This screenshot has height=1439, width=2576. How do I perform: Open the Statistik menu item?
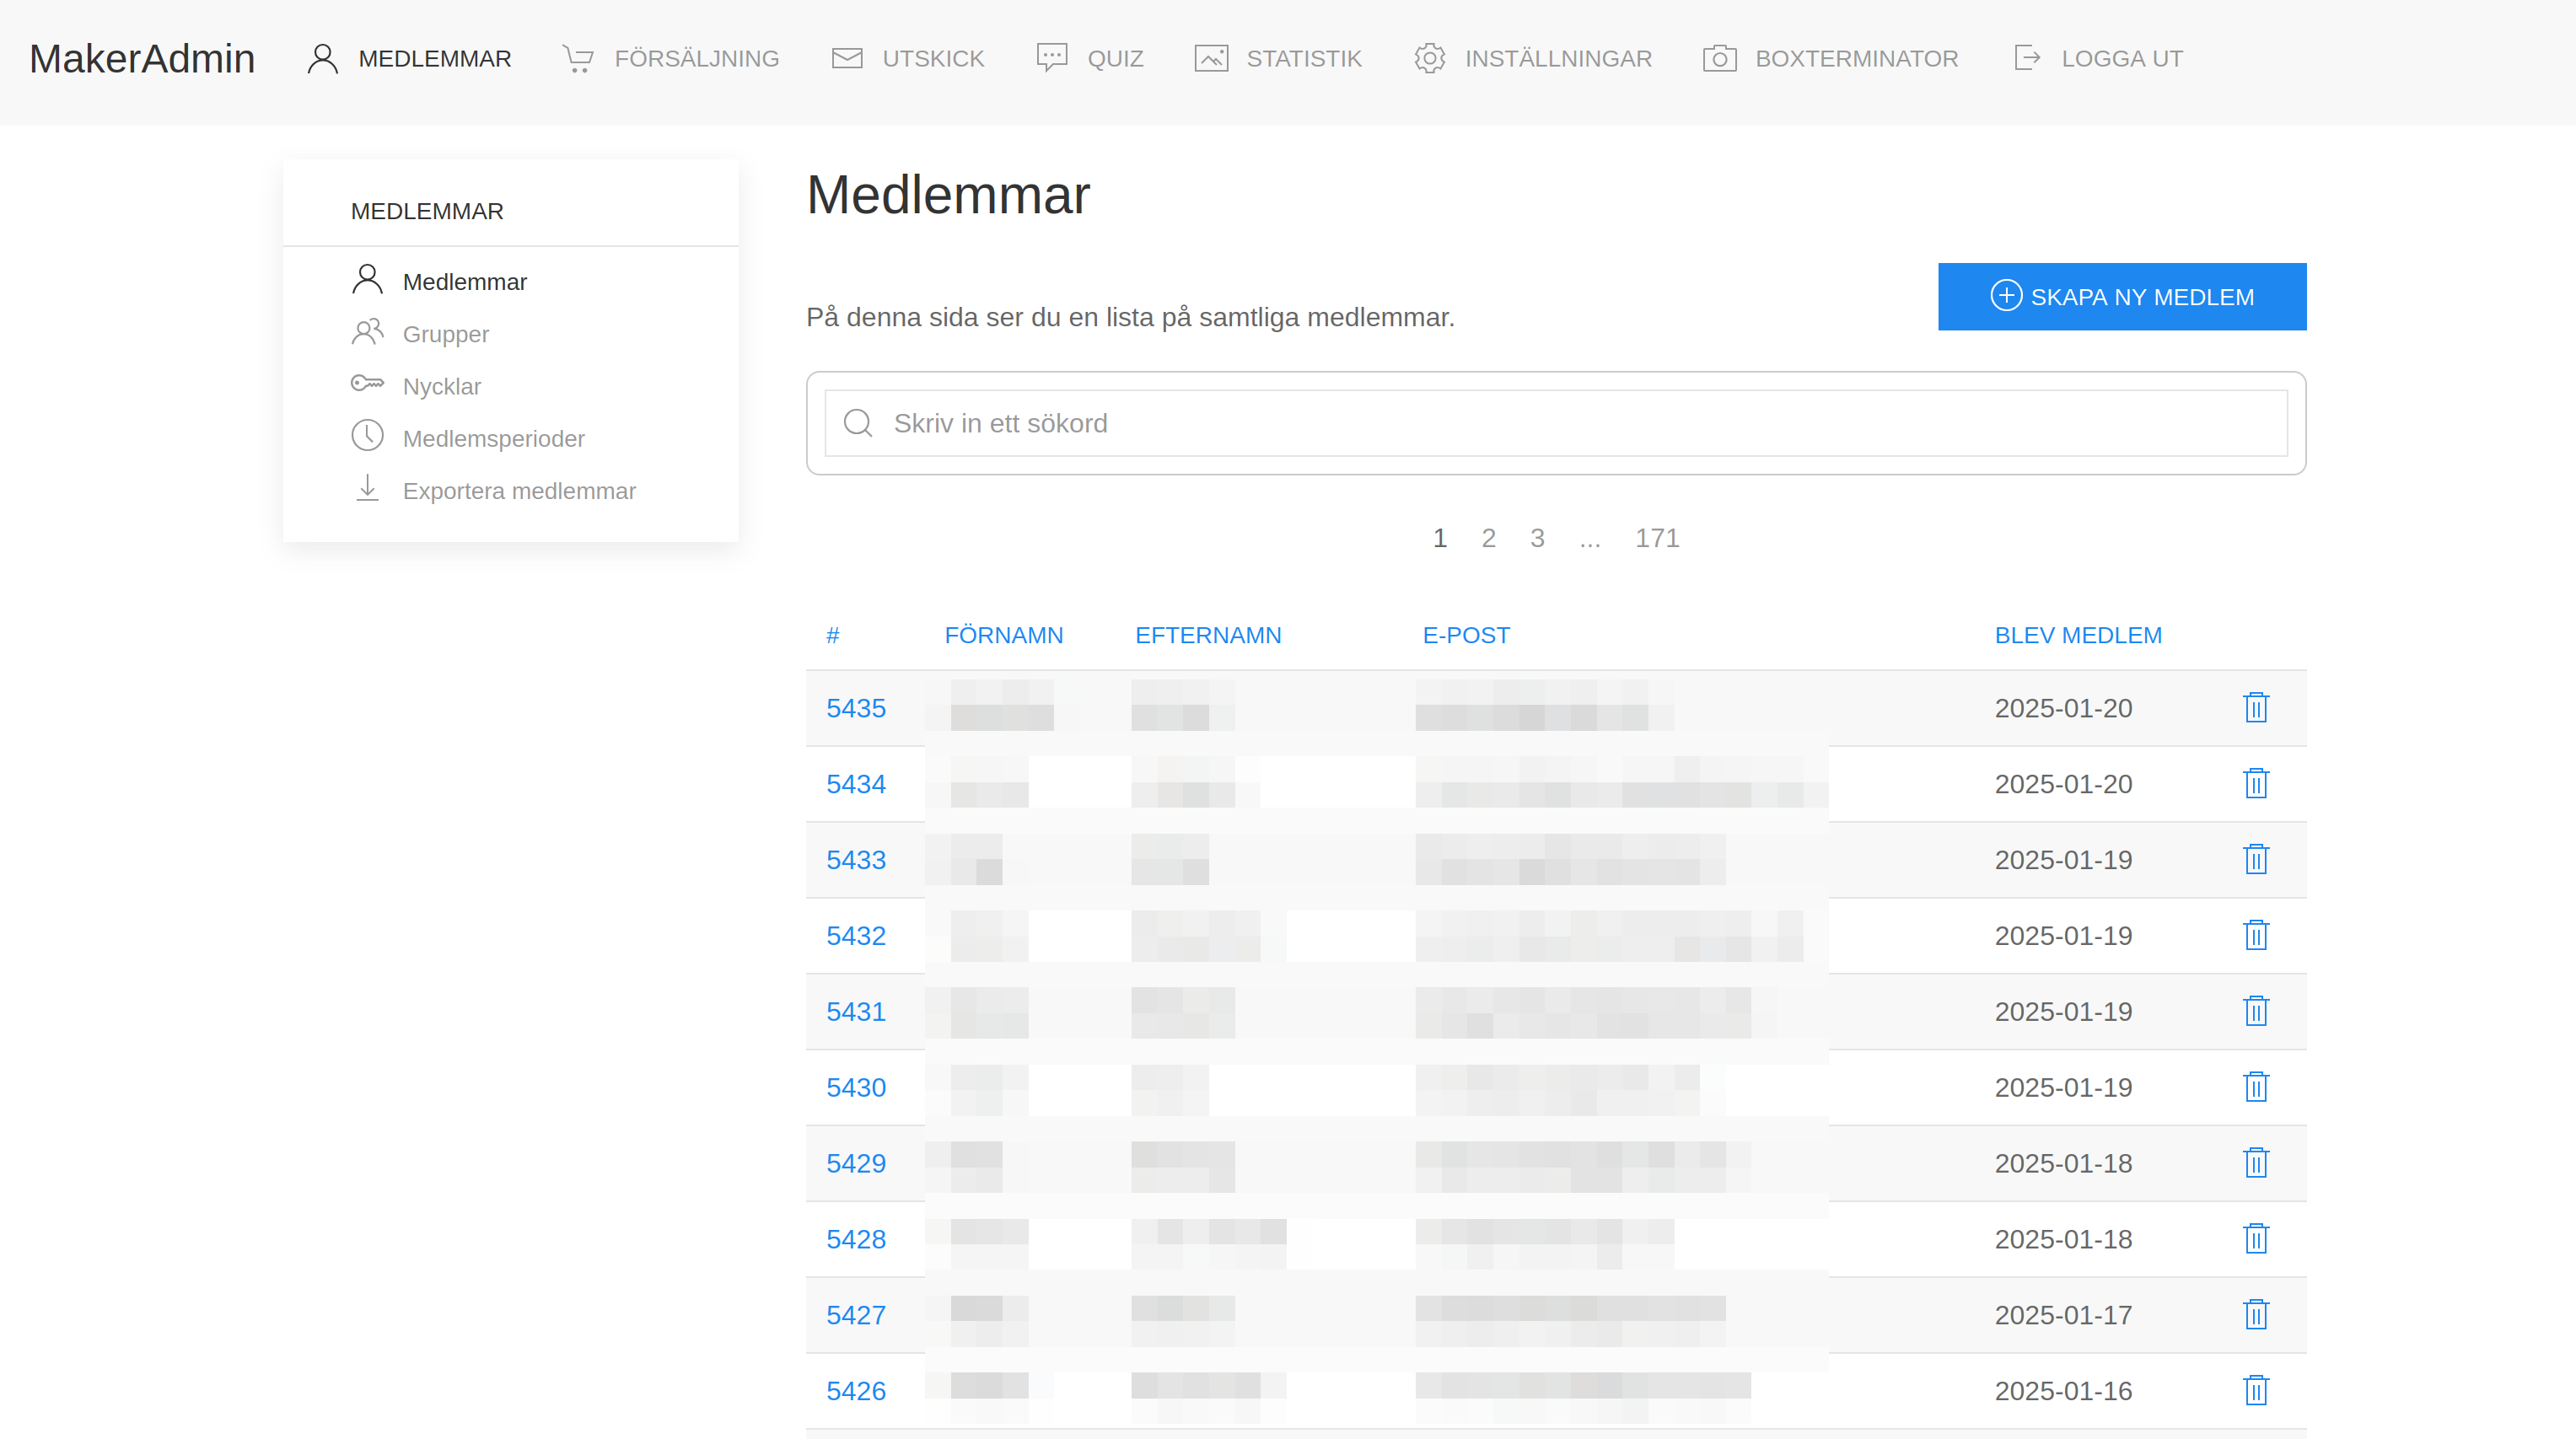click(x=1278, y=59)
